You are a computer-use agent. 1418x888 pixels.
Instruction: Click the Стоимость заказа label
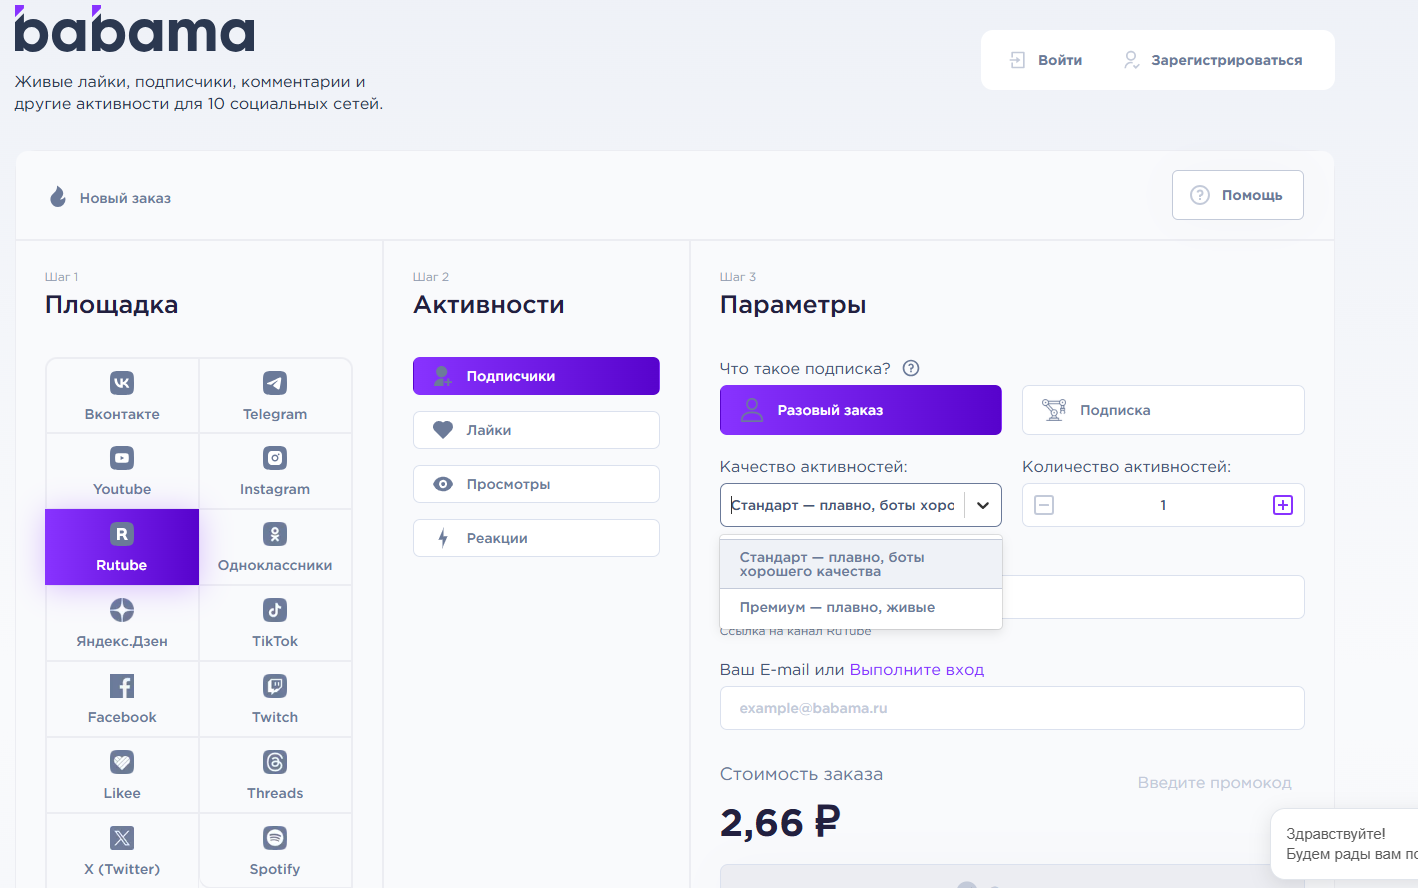[x=802, y=774]
